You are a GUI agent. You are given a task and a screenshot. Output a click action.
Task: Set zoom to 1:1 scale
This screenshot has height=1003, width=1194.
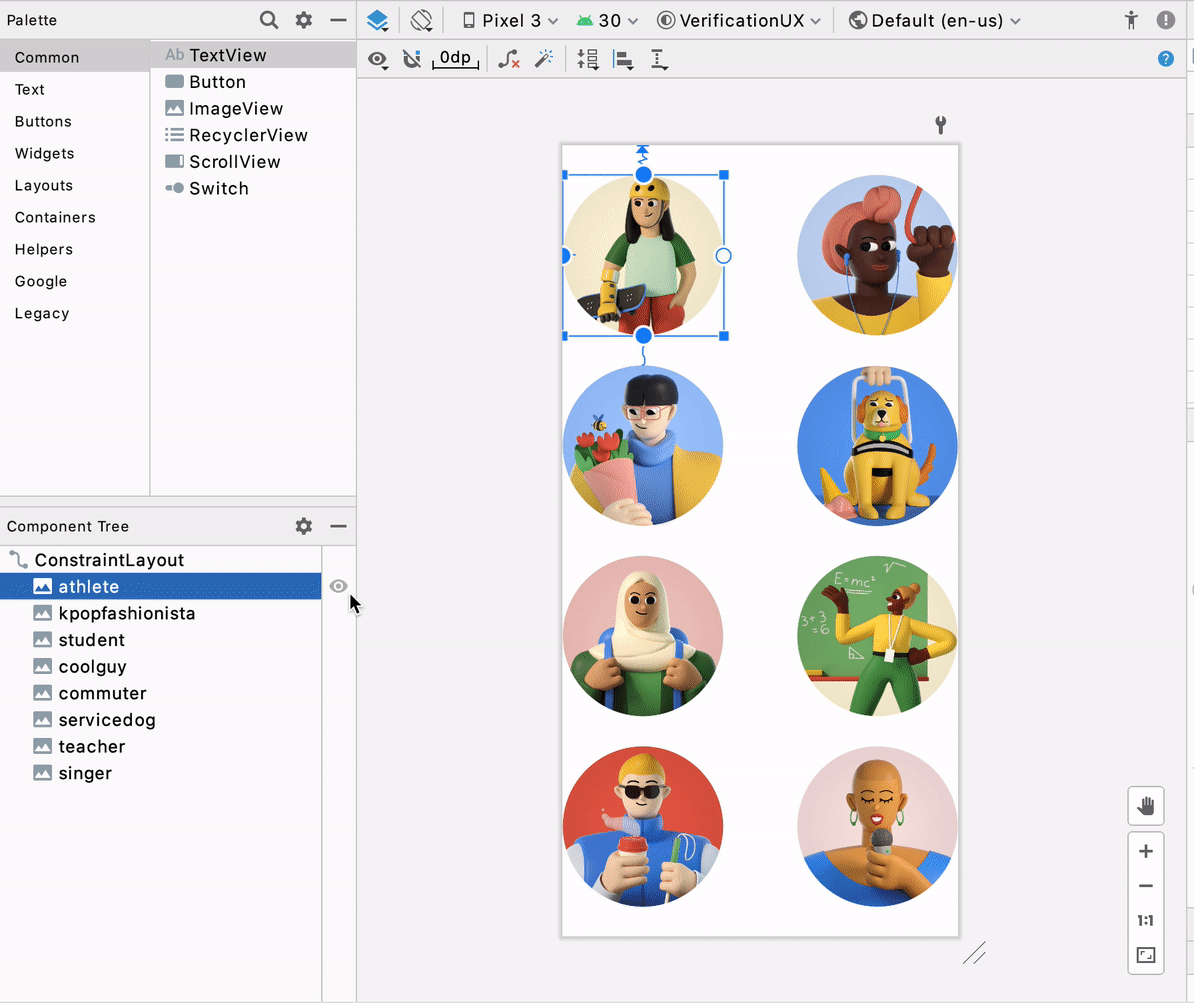tap(1145, 920)
